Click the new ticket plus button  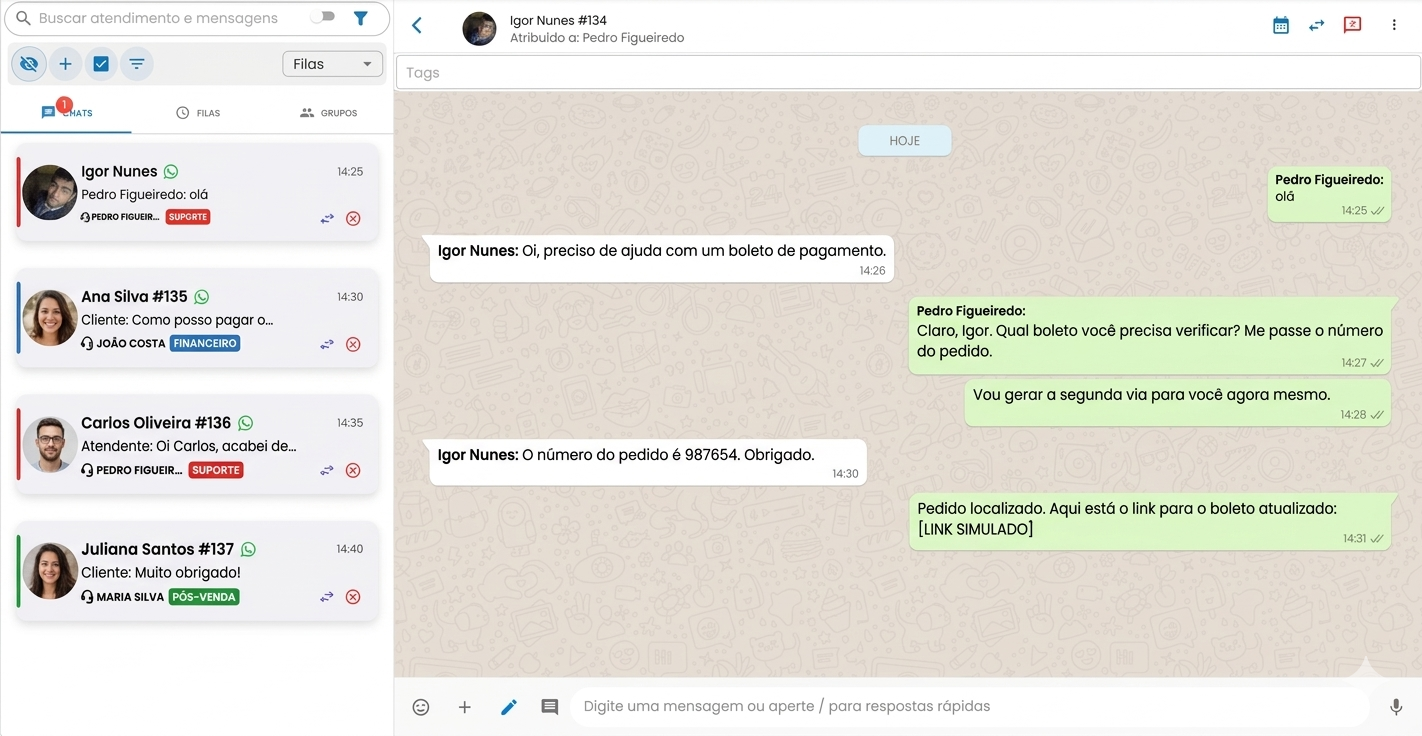coord(65,64)
